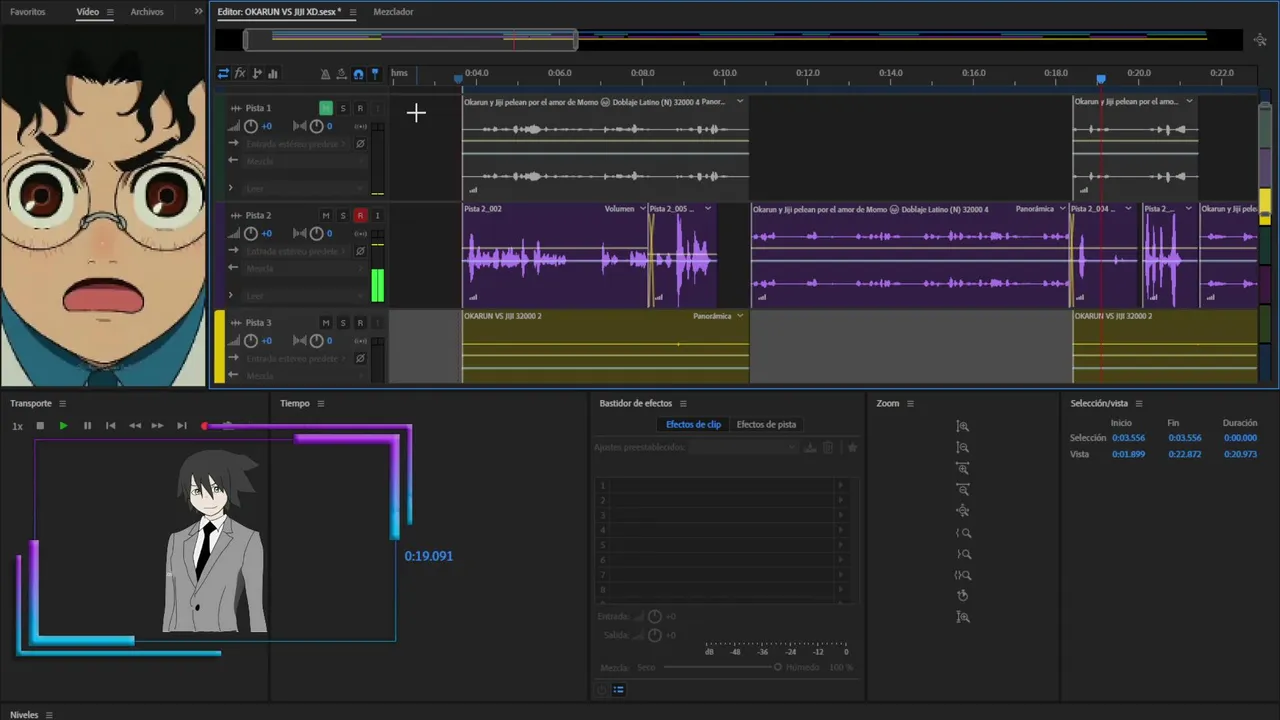Toggle polarity reverse on Pista 1

tap(360, 144)
